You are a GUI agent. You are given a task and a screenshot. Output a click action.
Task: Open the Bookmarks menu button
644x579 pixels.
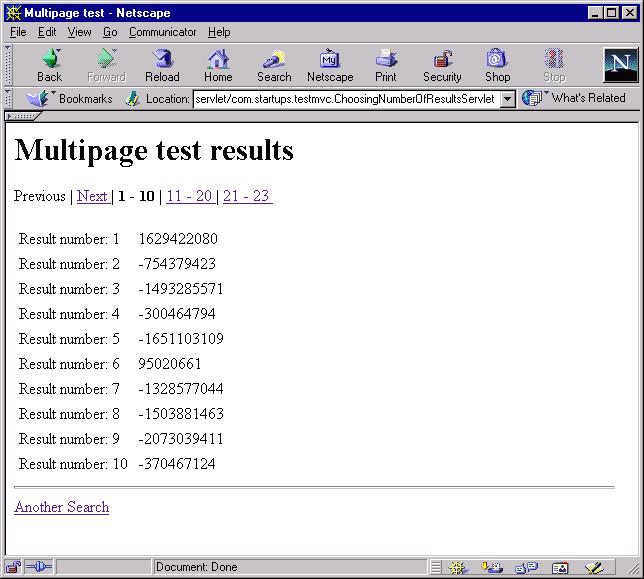70,99
